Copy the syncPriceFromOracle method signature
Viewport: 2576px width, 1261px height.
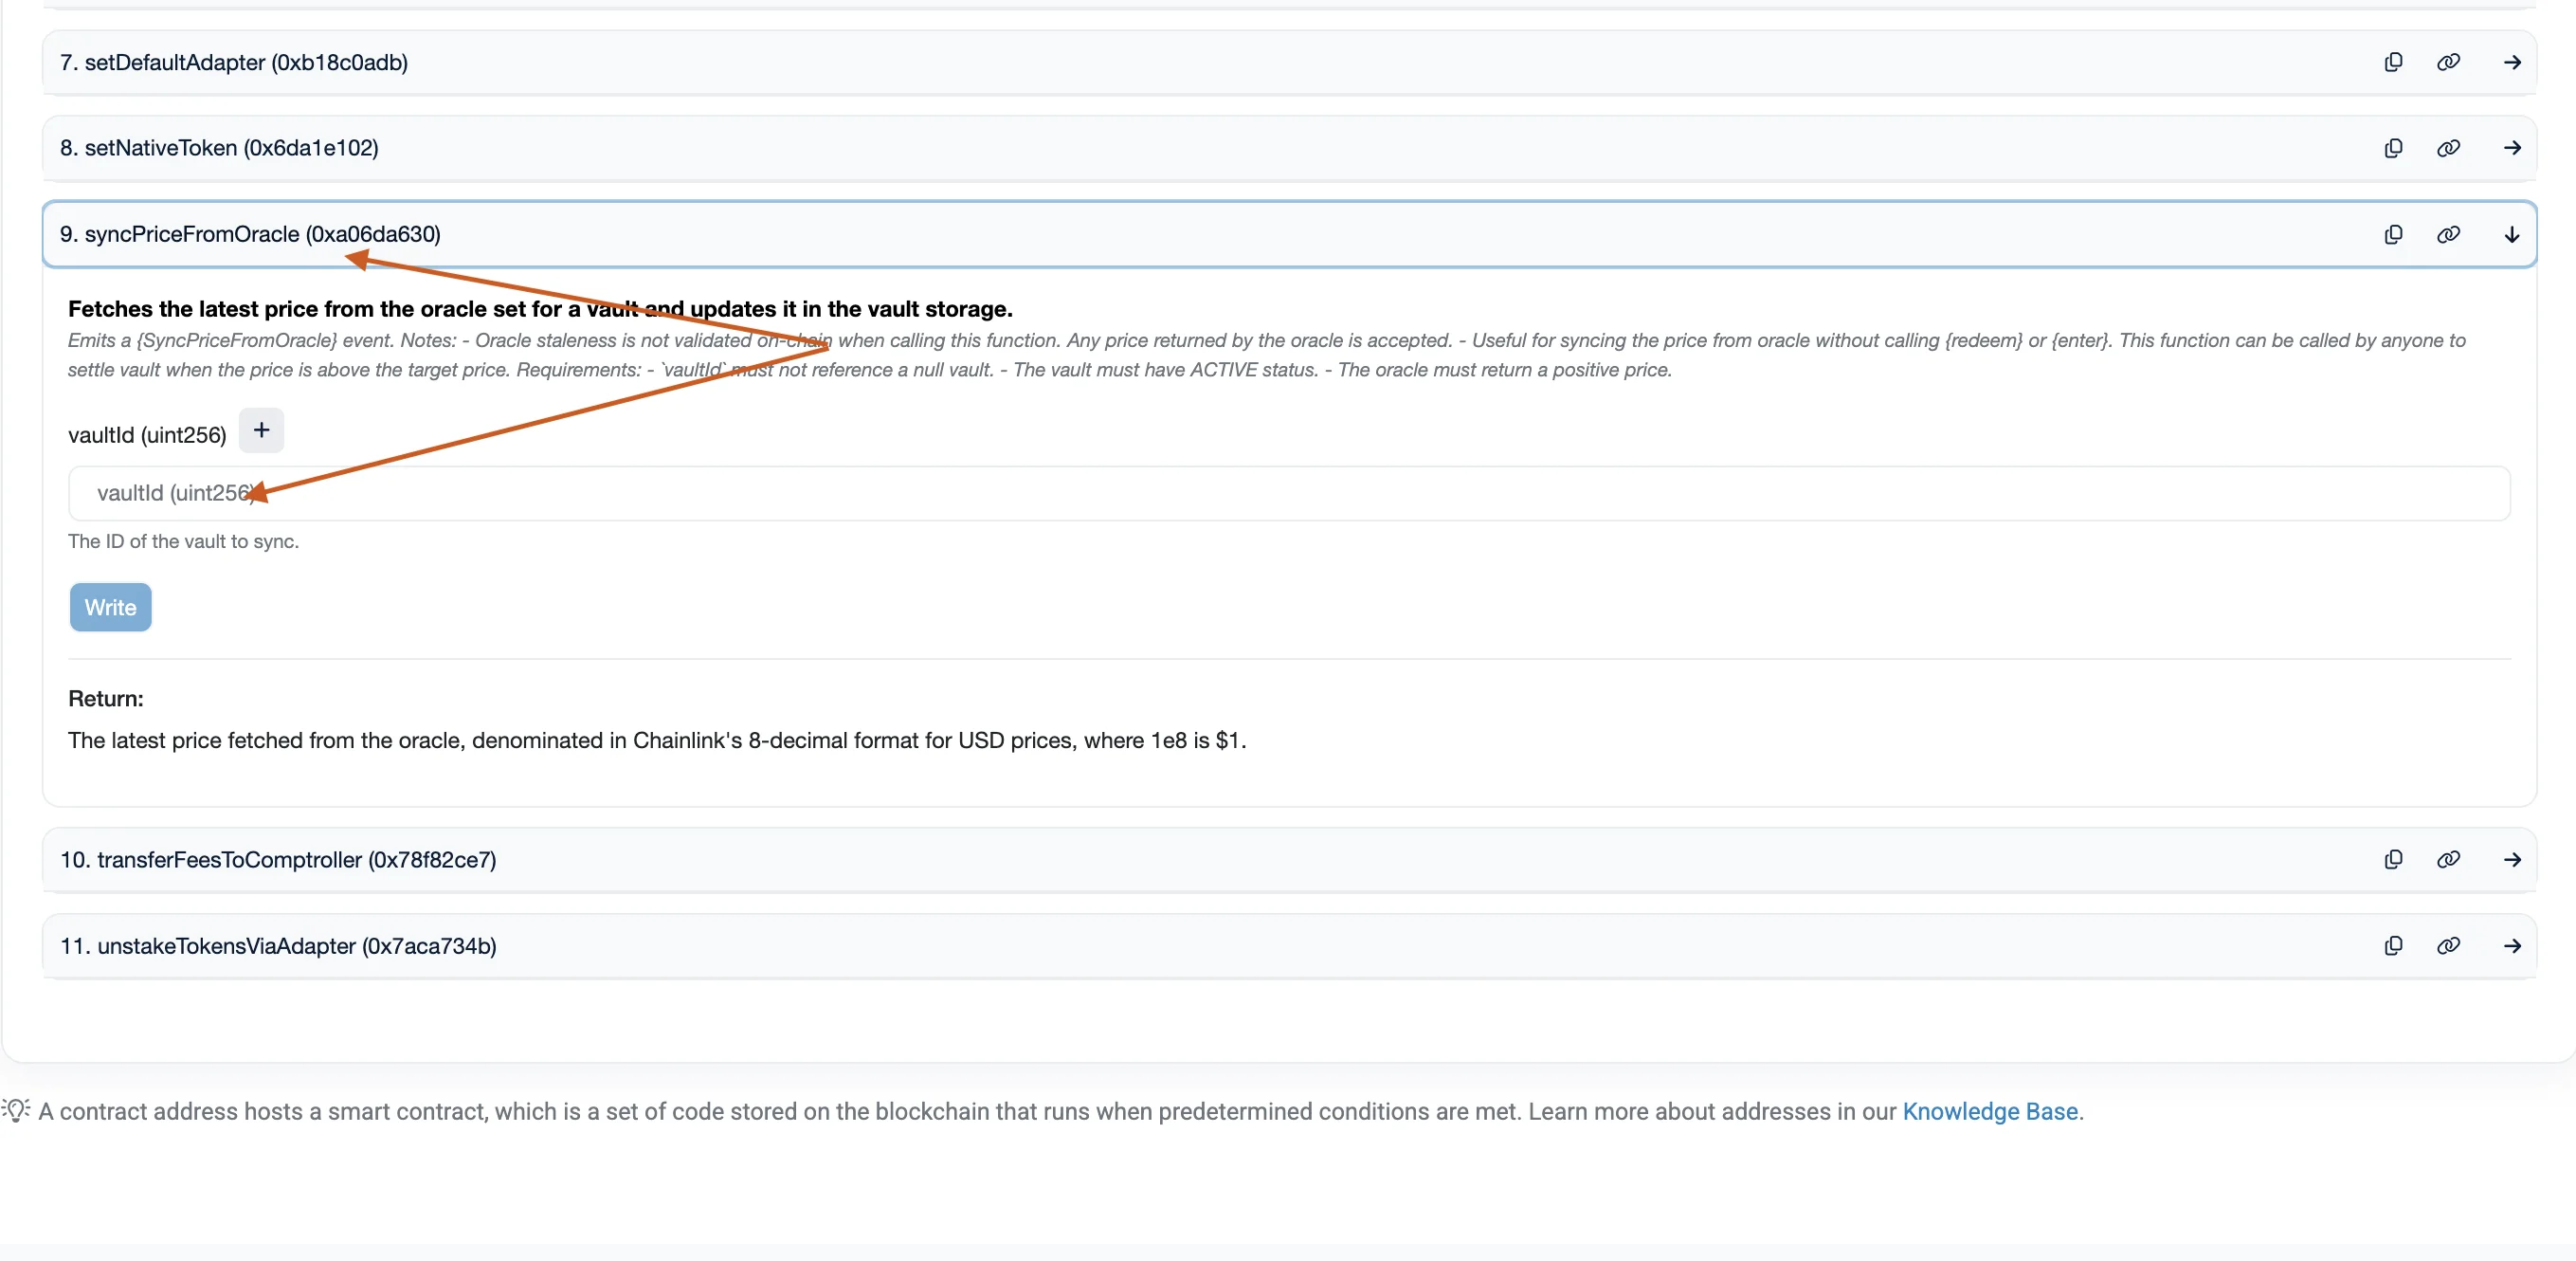[x=2394, y=234]
